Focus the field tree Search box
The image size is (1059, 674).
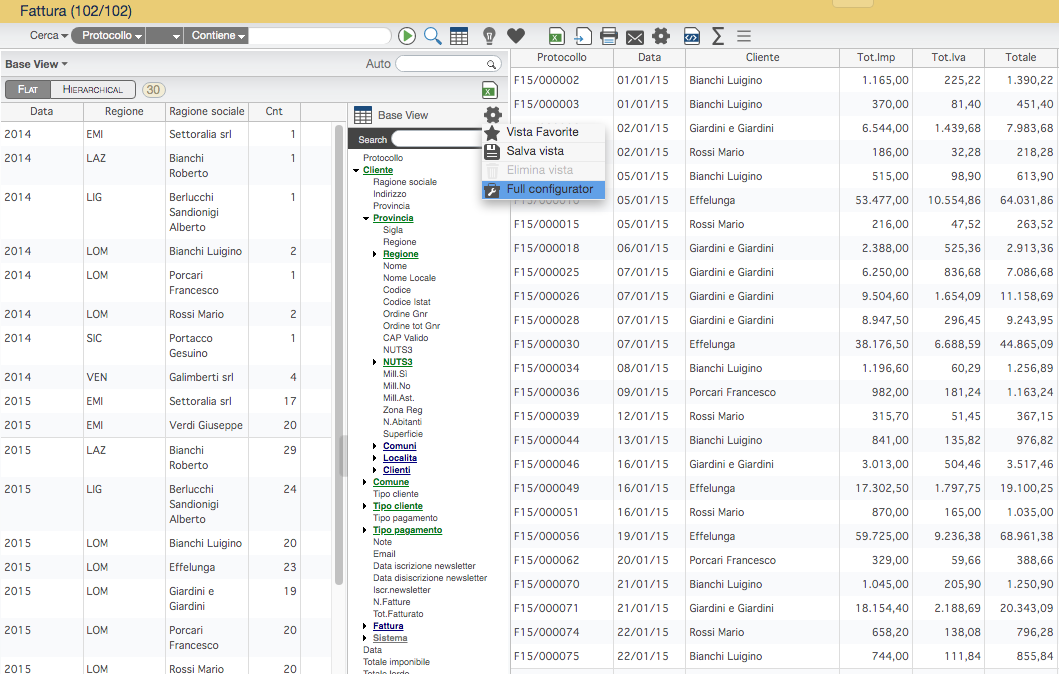click(436, 139)
